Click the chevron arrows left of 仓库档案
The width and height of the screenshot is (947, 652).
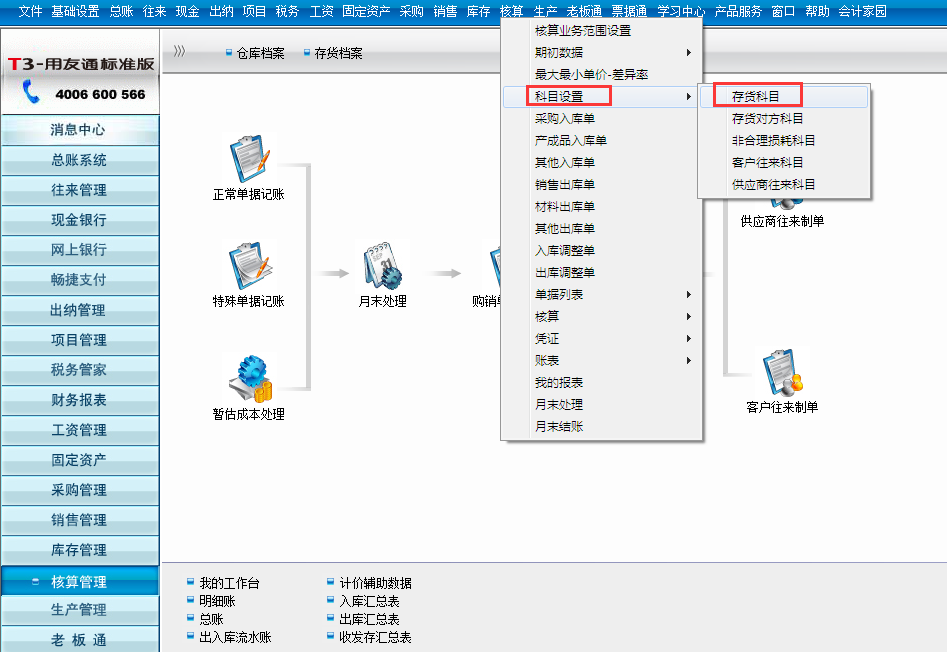[180, 52]
